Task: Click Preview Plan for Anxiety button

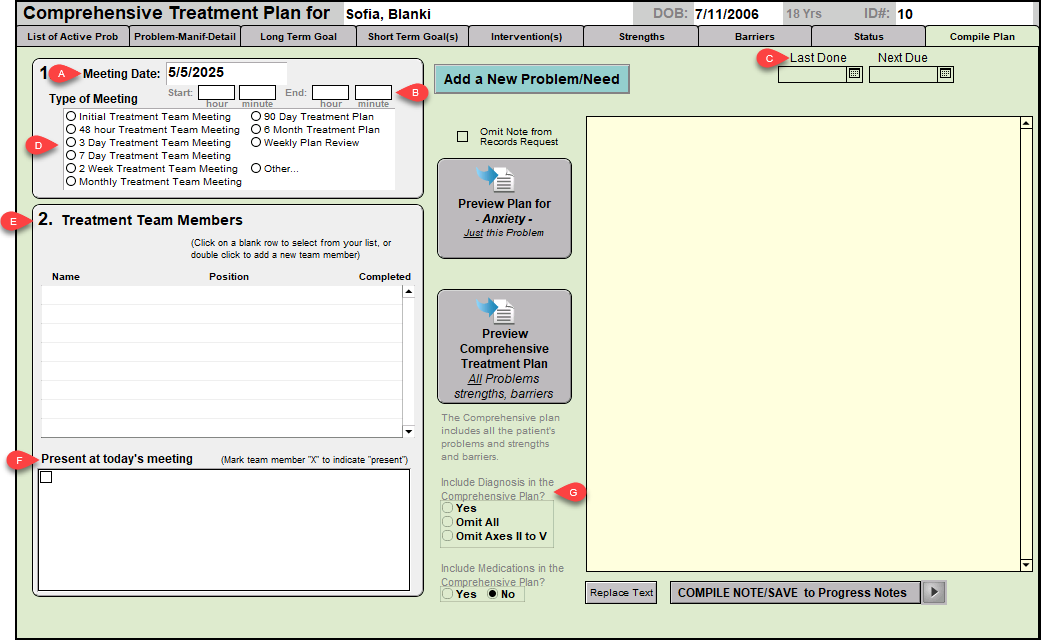Action: click(504, 208)
